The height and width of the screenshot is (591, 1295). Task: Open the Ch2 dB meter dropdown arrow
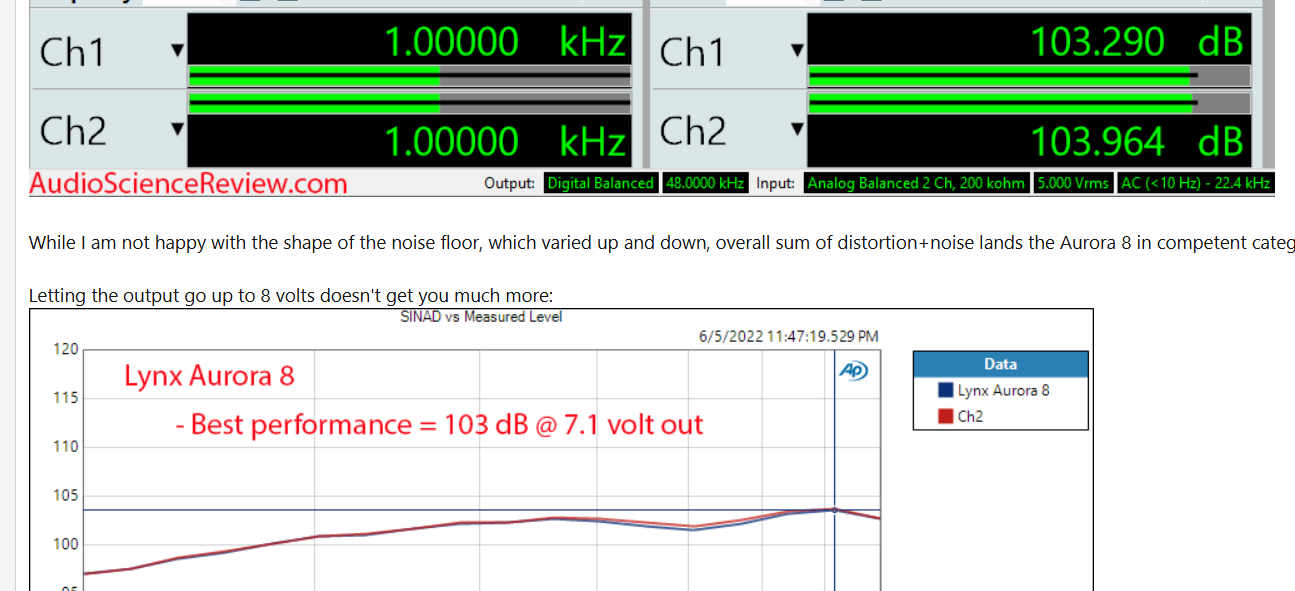tap(797, 128)
